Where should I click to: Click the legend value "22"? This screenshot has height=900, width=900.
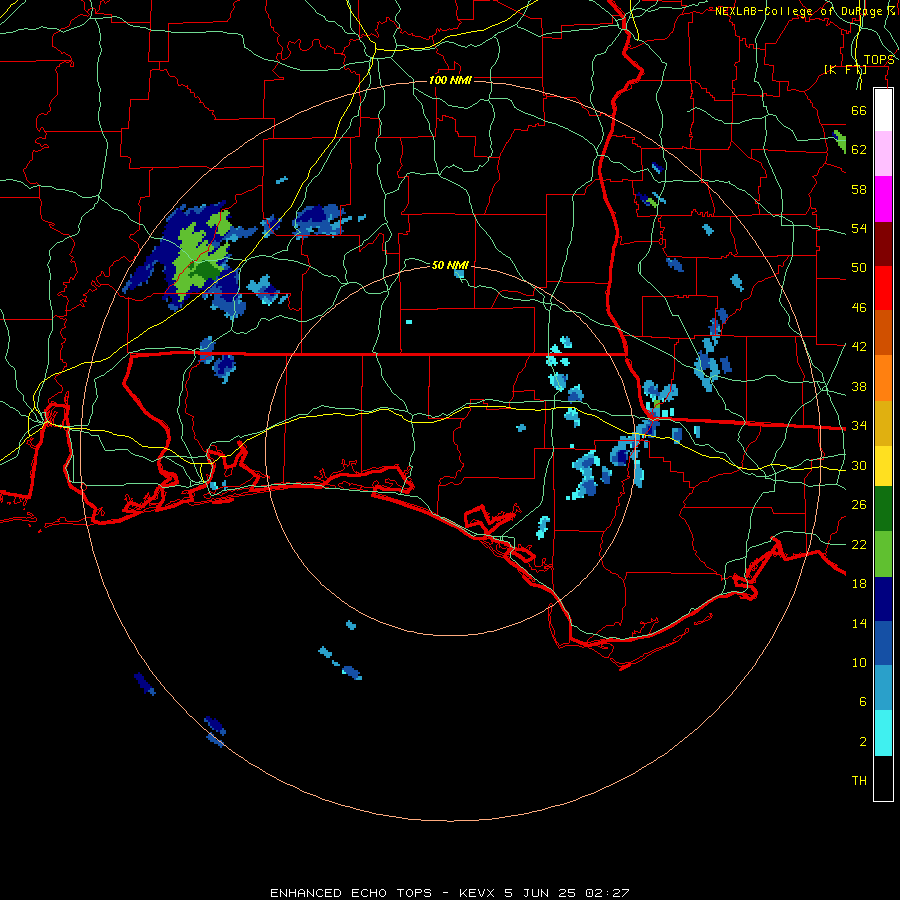point(859,544)
